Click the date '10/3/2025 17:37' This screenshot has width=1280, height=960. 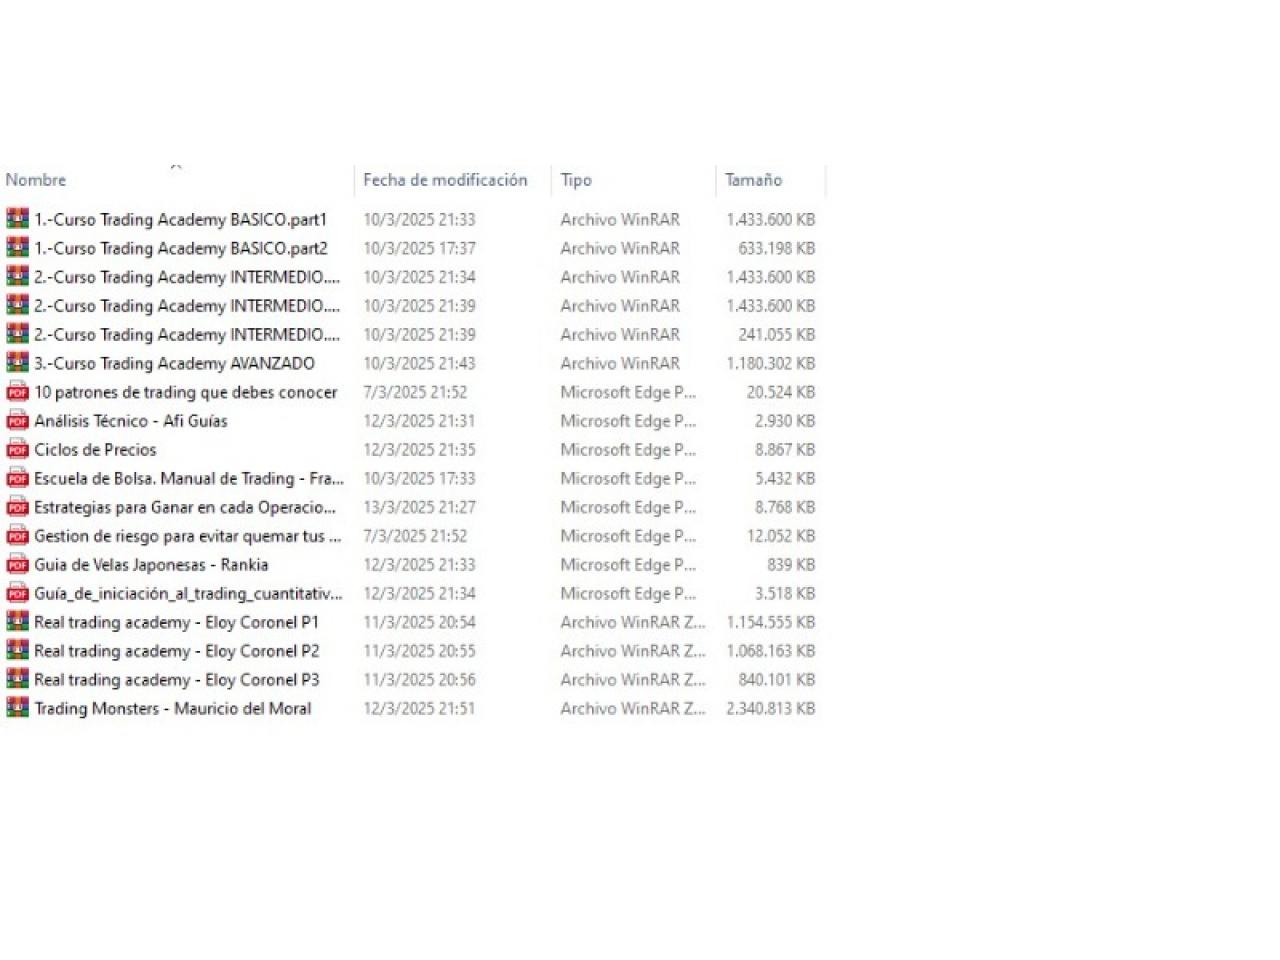coord(419,248)
